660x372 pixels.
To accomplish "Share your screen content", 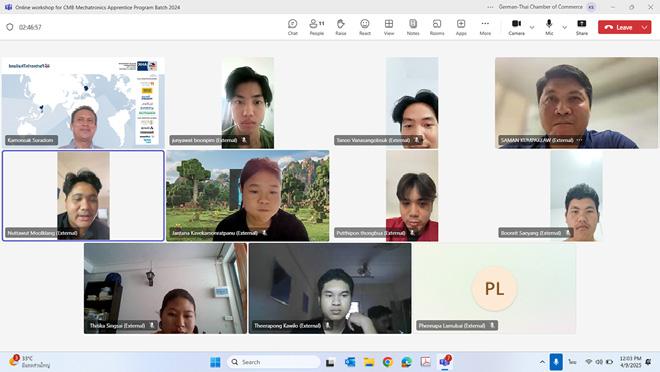I will click(582, 27).
